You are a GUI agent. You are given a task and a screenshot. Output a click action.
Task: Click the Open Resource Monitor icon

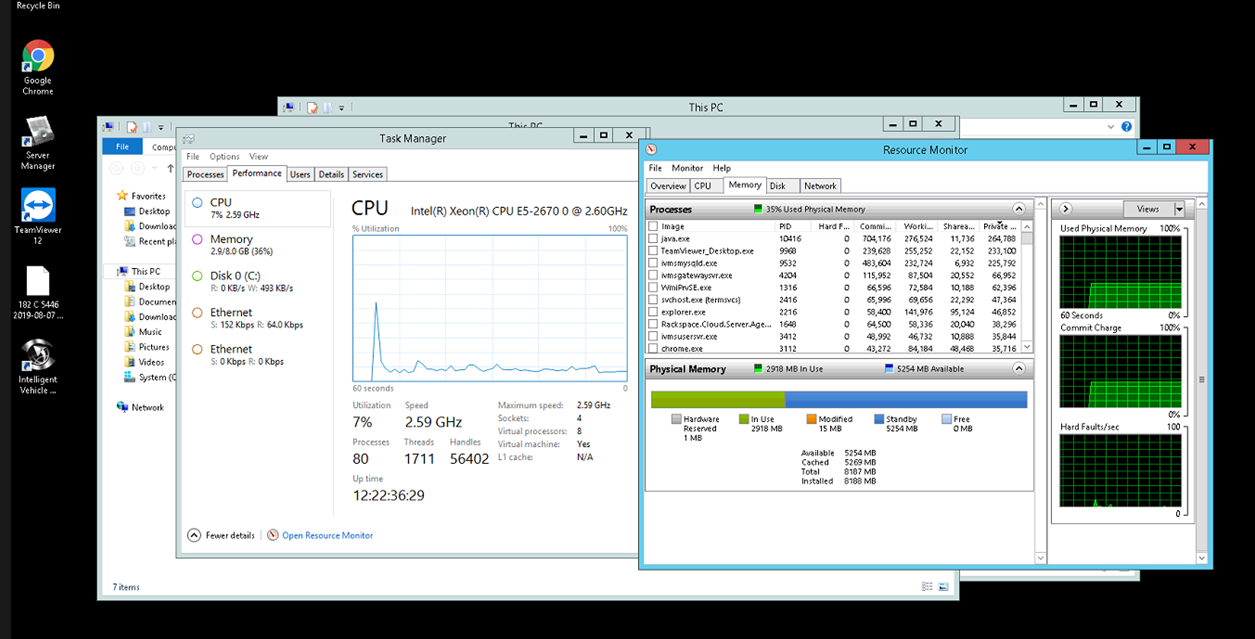coord(272,535)
